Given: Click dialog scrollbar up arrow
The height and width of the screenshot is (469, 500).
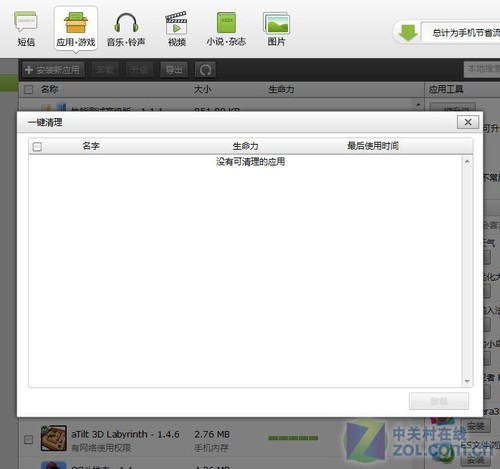Looking at the screenshot, I should (x=467, y=161).
